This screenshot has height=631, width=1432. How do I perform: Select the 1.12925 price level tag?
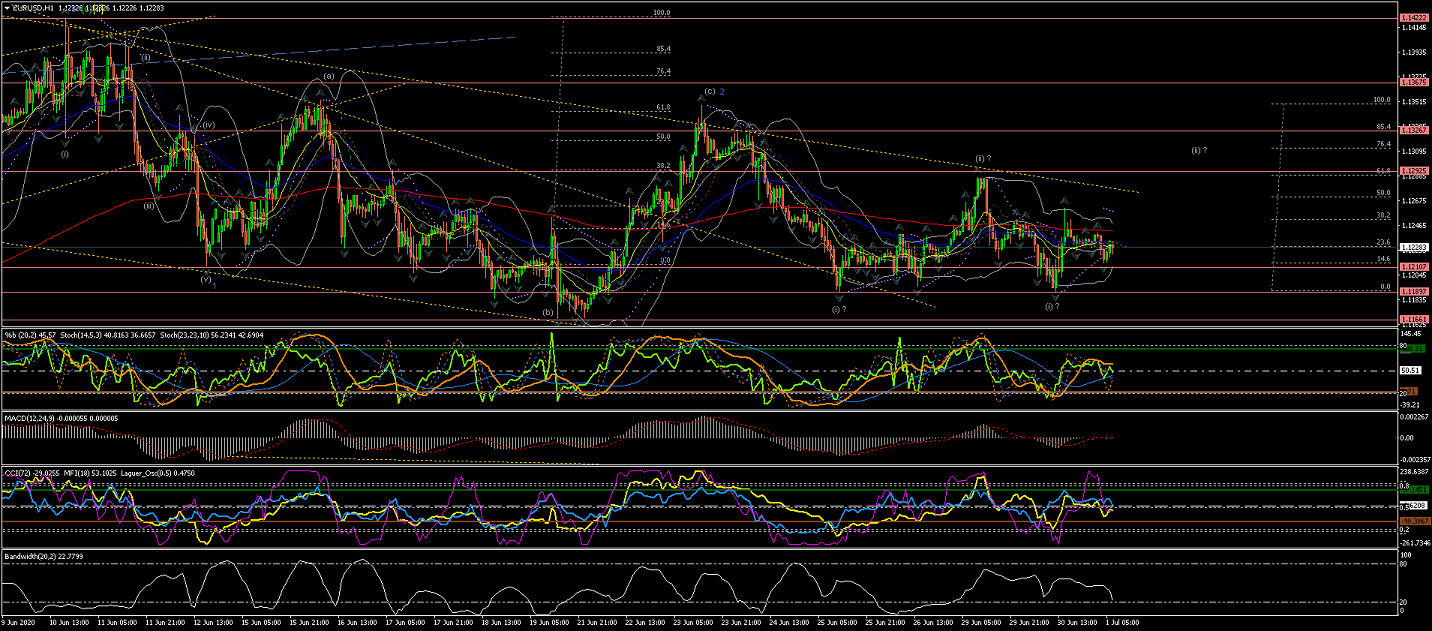pyautogui.click(x=1413, y=172)
